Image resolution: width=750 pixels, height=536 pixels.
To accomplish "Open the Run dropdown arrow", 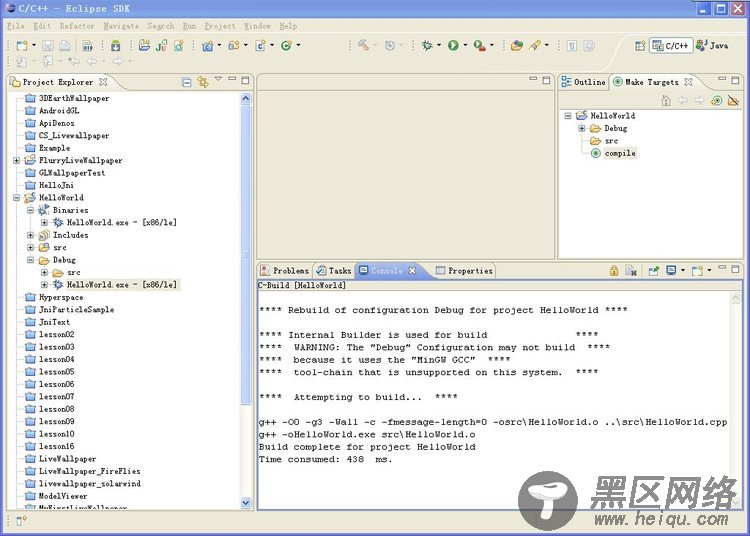I will (x=465, y=45).
